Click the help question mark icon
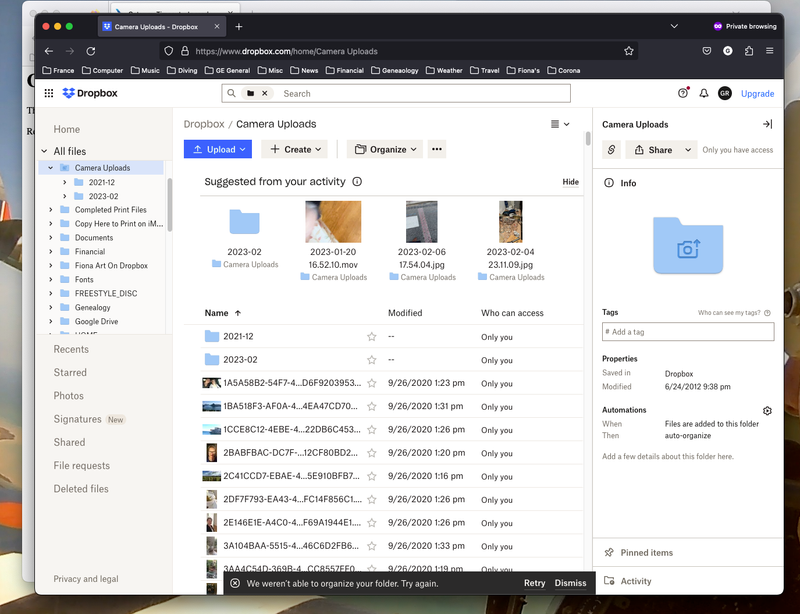 click(683, 93)
